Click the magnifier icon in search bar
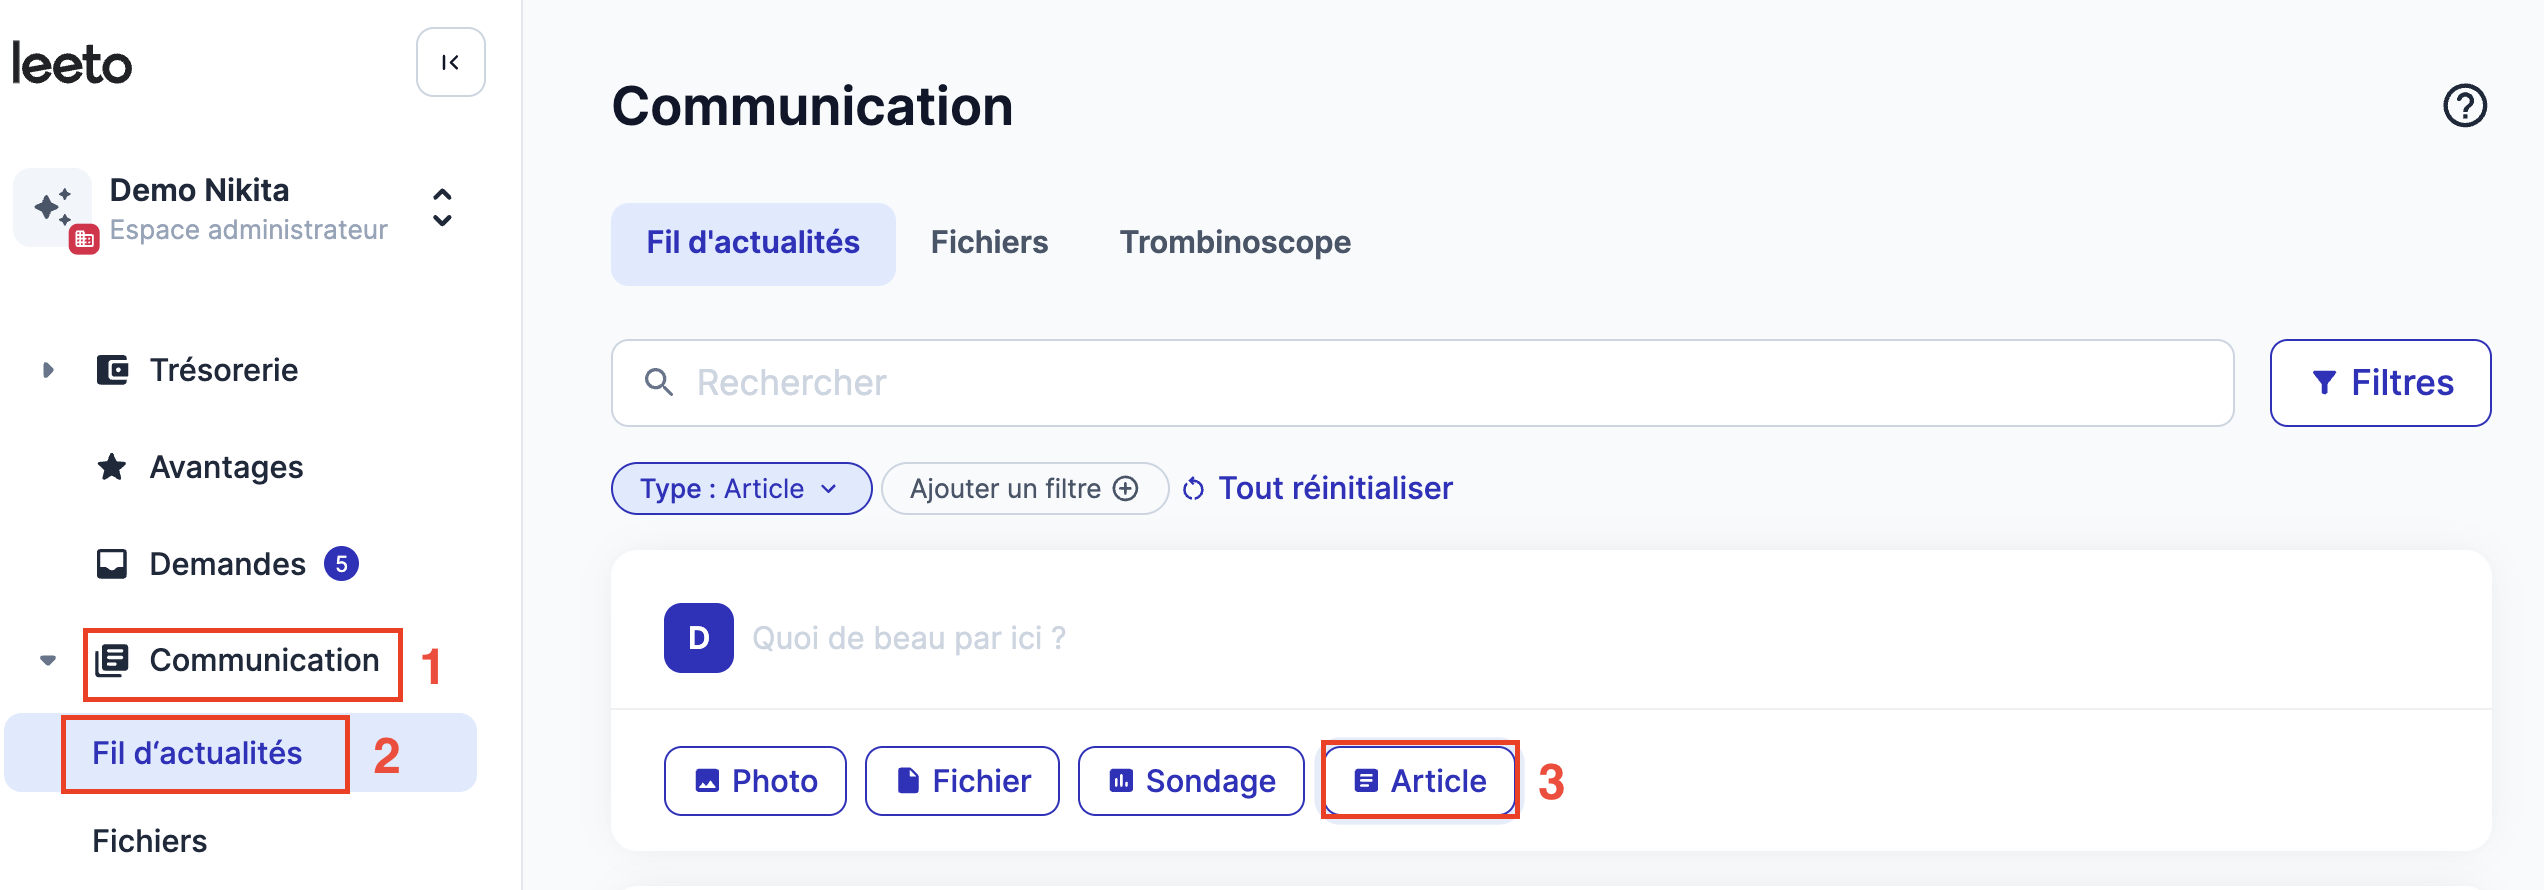Screen dimensions: 2544x890 658,382
